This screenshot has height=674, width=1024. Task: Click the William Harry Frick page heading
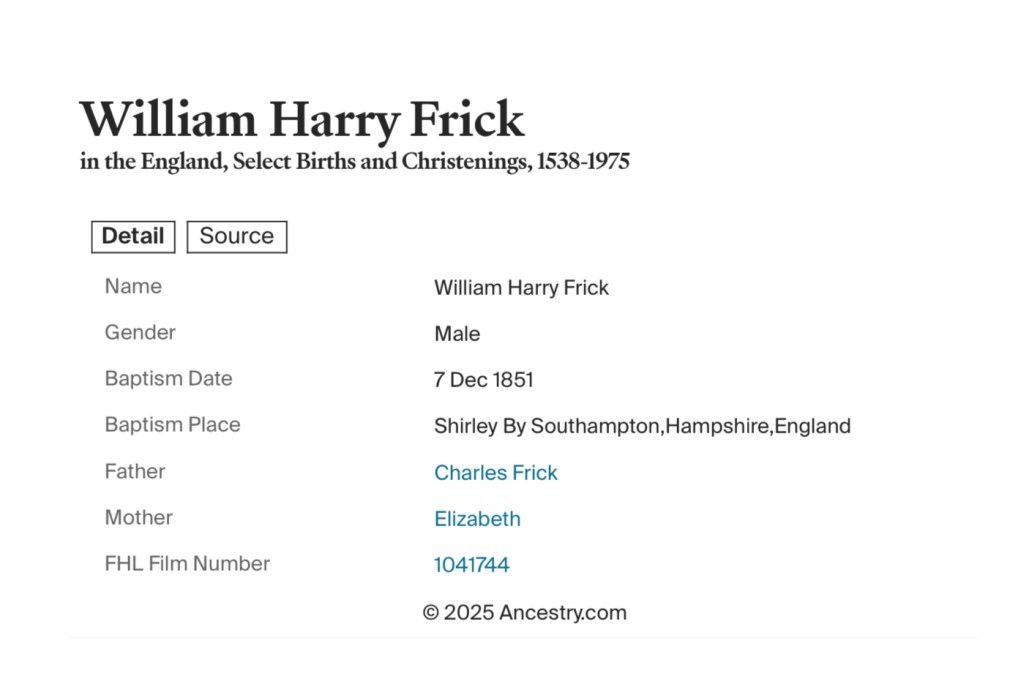(301, 120)
